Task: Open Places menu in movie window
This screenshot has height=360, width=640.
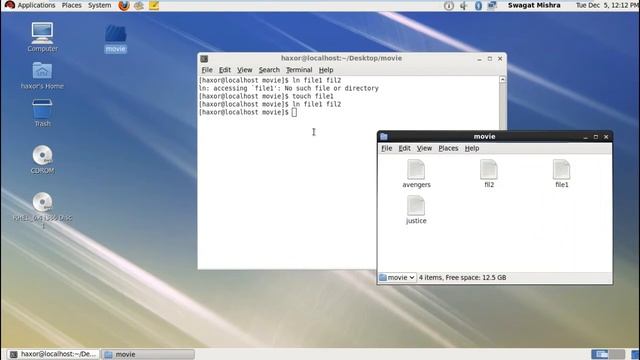Action: click(448, 148)
